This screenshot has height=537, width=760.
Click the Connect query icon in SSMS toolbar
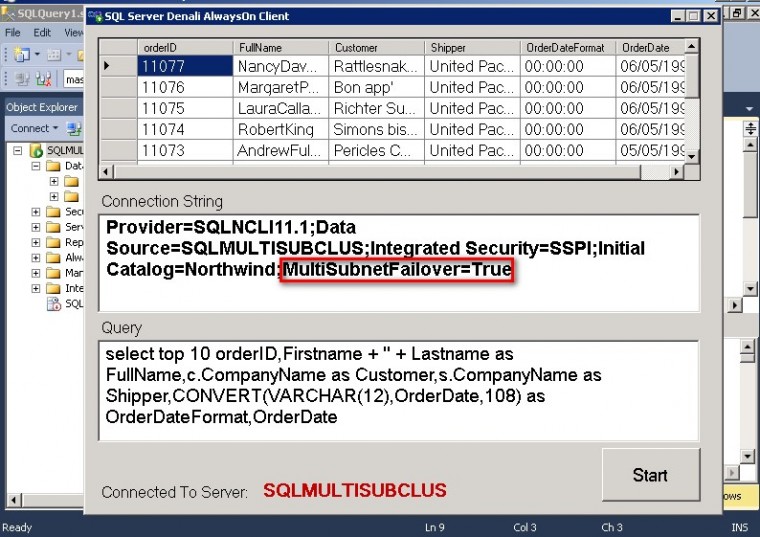pos(22,79)
